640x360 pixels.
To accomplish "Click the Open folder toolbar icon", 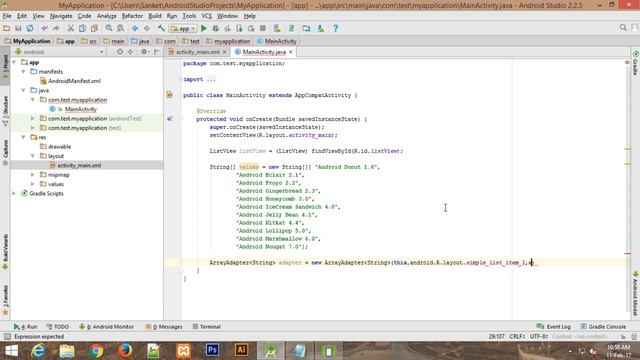I will [7, 28].
